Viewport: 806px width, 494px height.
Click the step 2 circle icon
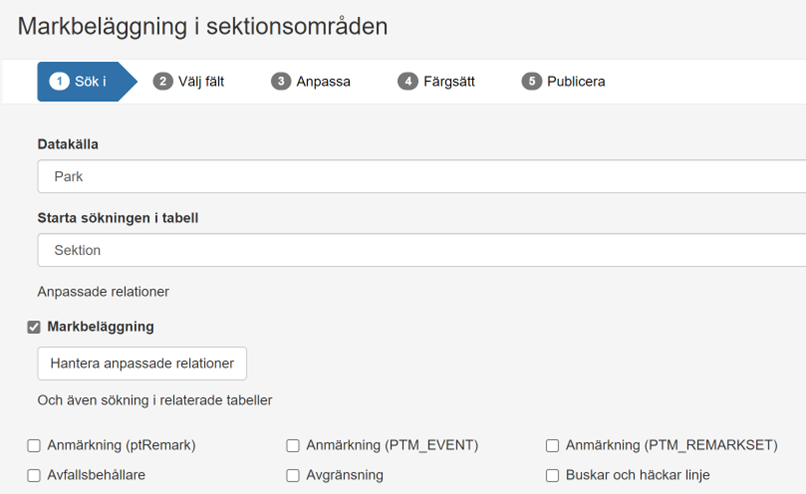coord(163,82)
